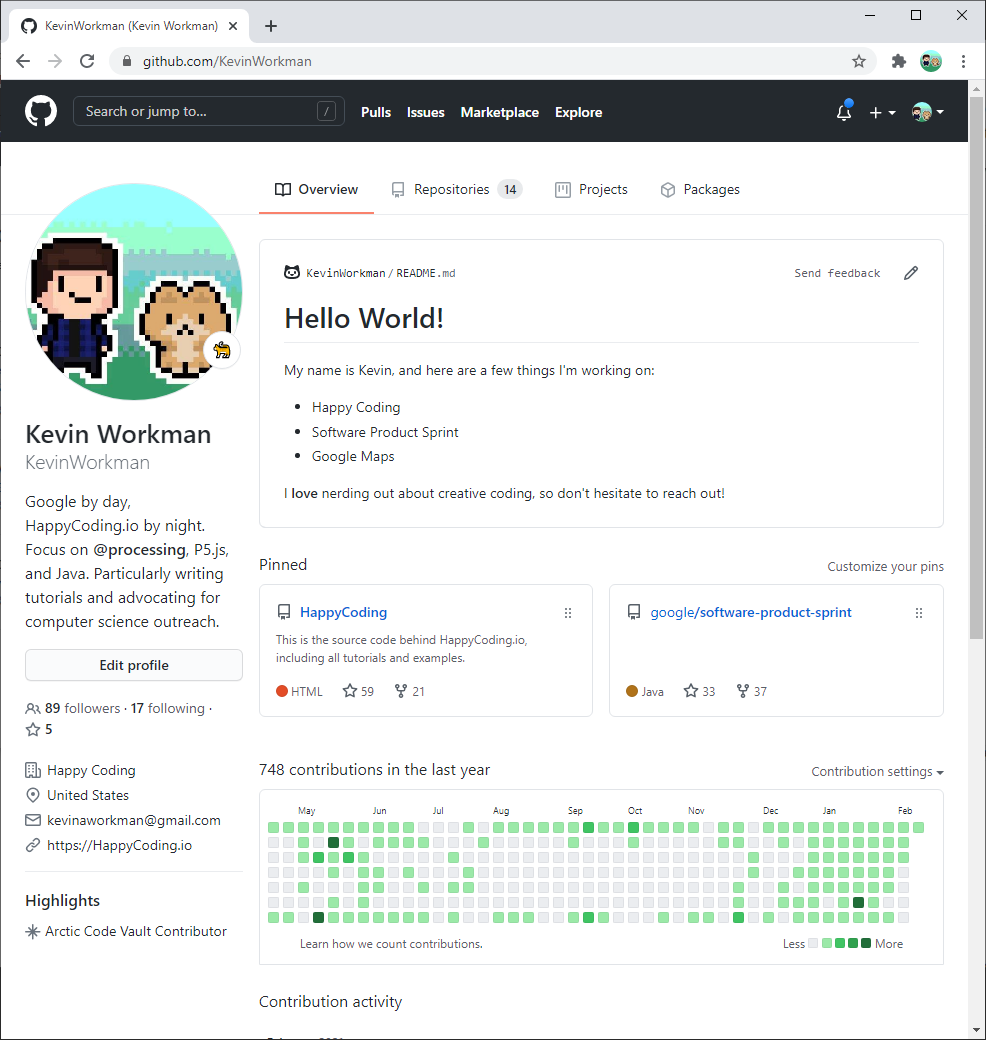Open Marketplace in header
The image size is (986, 1040).
coord(500,112)
